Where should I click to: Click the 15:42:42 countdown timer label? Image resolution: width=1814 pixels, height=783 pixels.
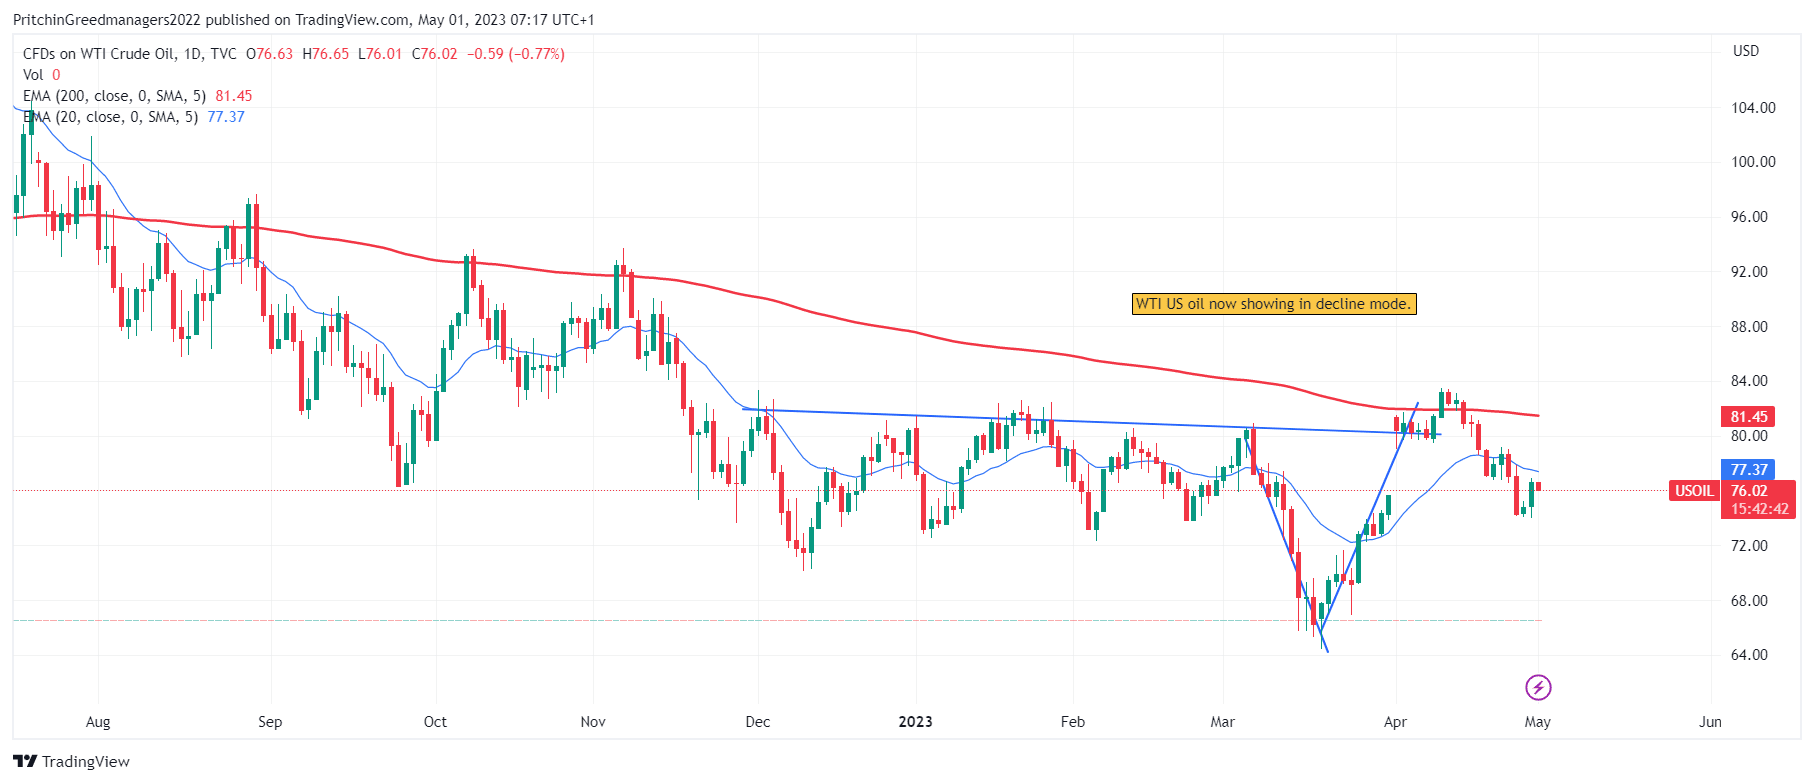pyautogui.click(x=1759, y=509)
